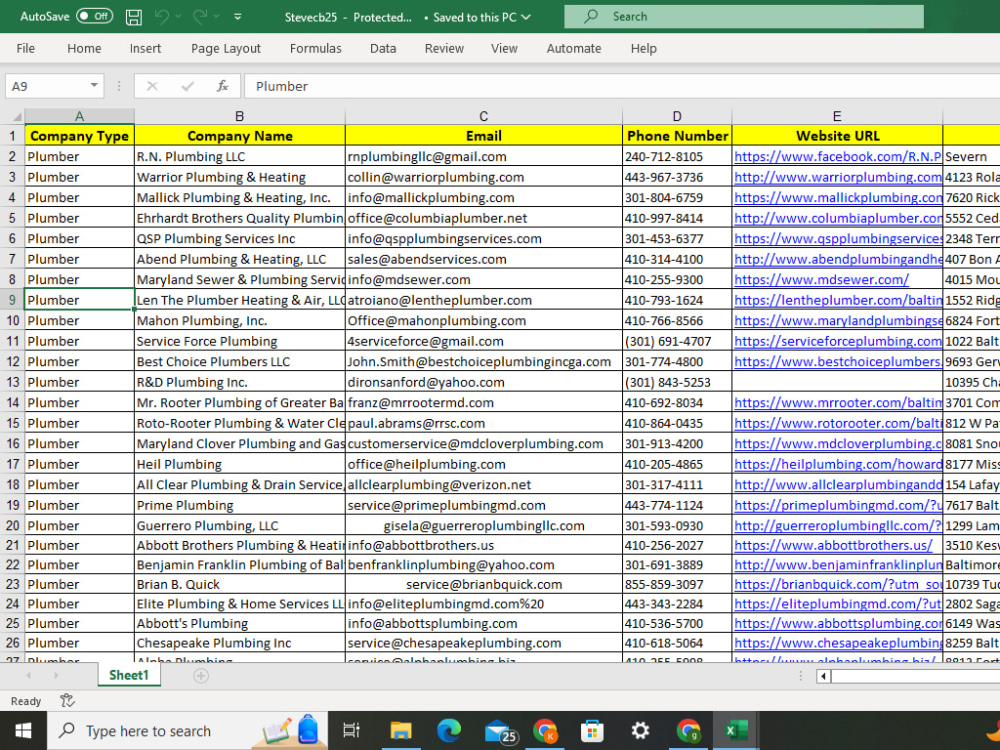Image resolution: width=1000 pixels, height=750 pixels.
Task: Select the Company Name header cell
Action: tap(240, 136)
